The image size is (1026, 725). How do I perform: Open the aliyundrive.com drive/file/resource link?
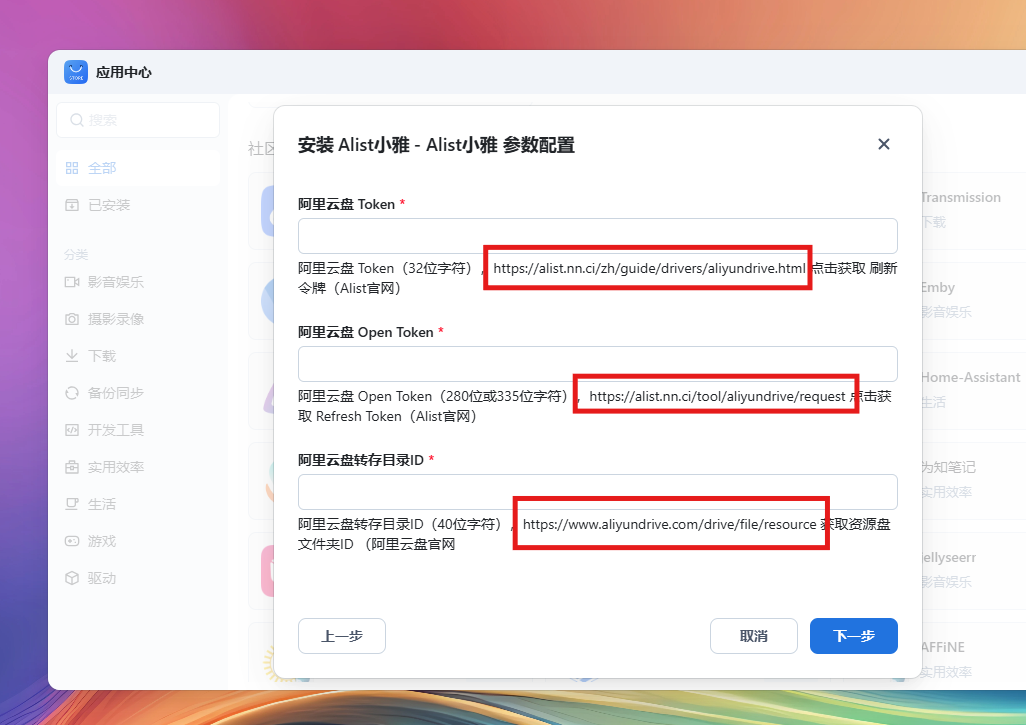tap(669, 525)
